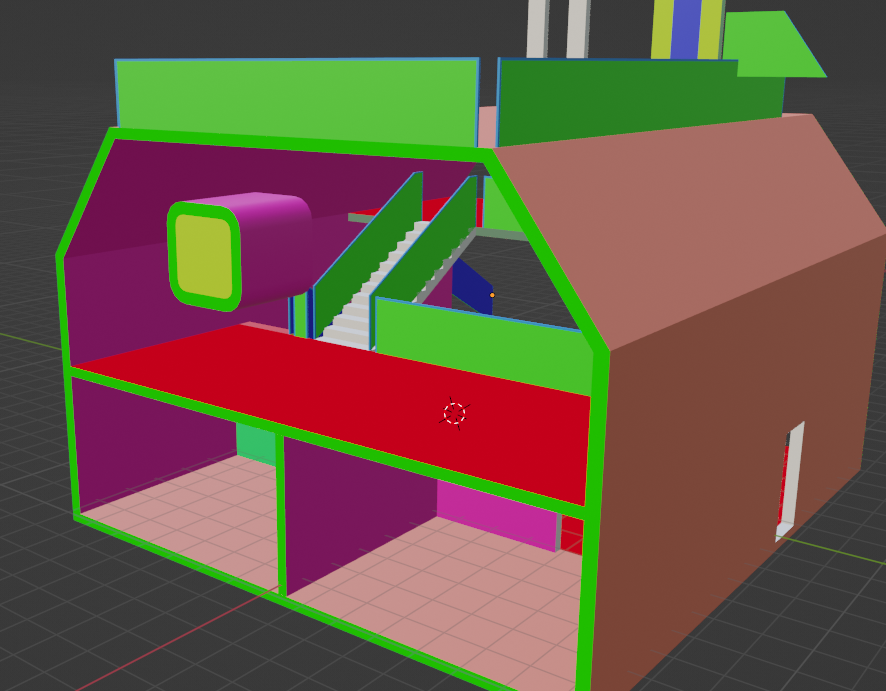Select the light green panel on the left rooftop

pos(295,100)
